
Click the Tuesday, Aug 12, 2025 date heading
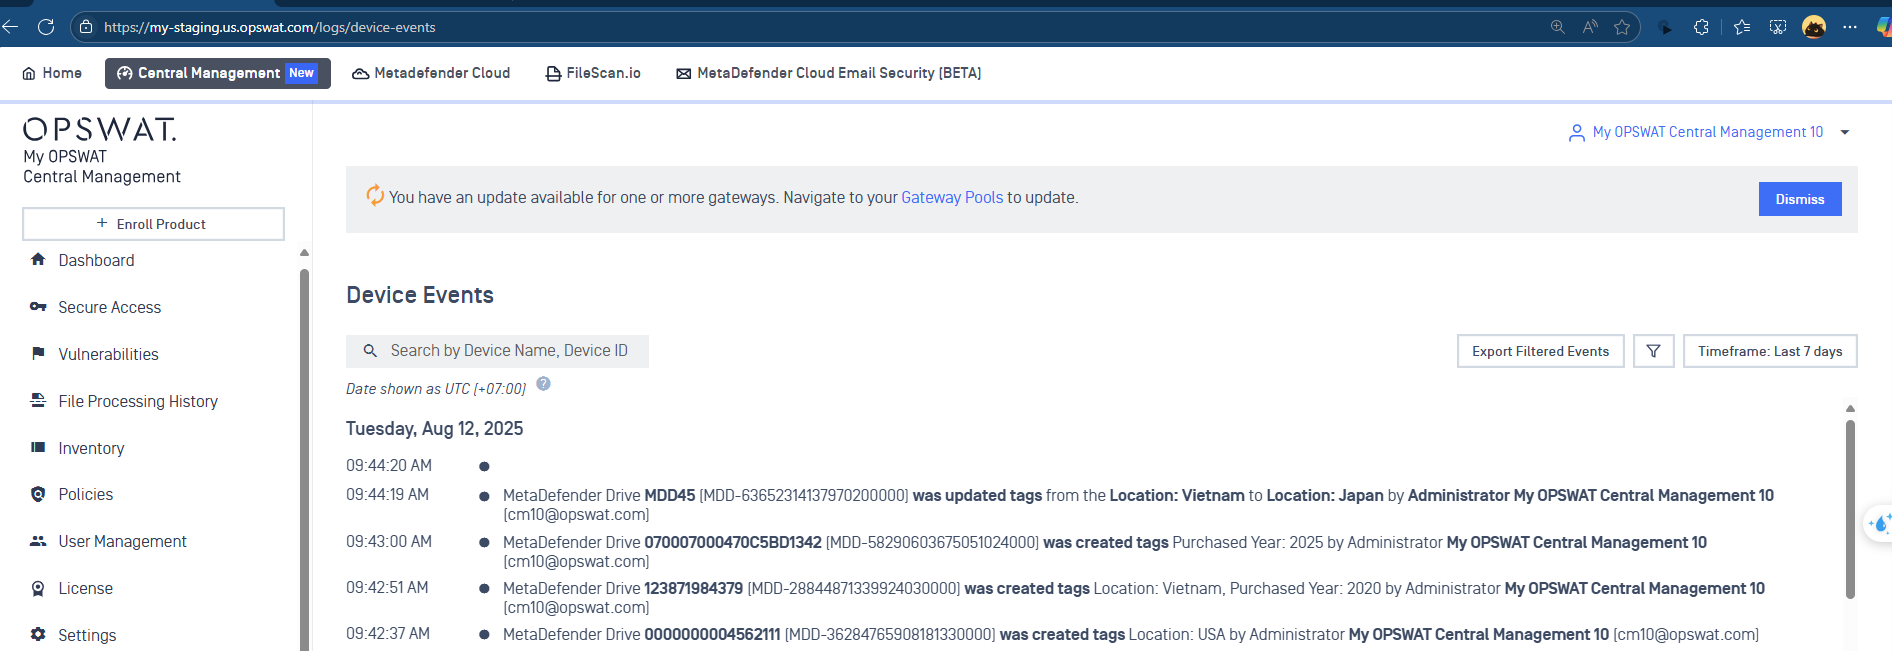point(435,429)
